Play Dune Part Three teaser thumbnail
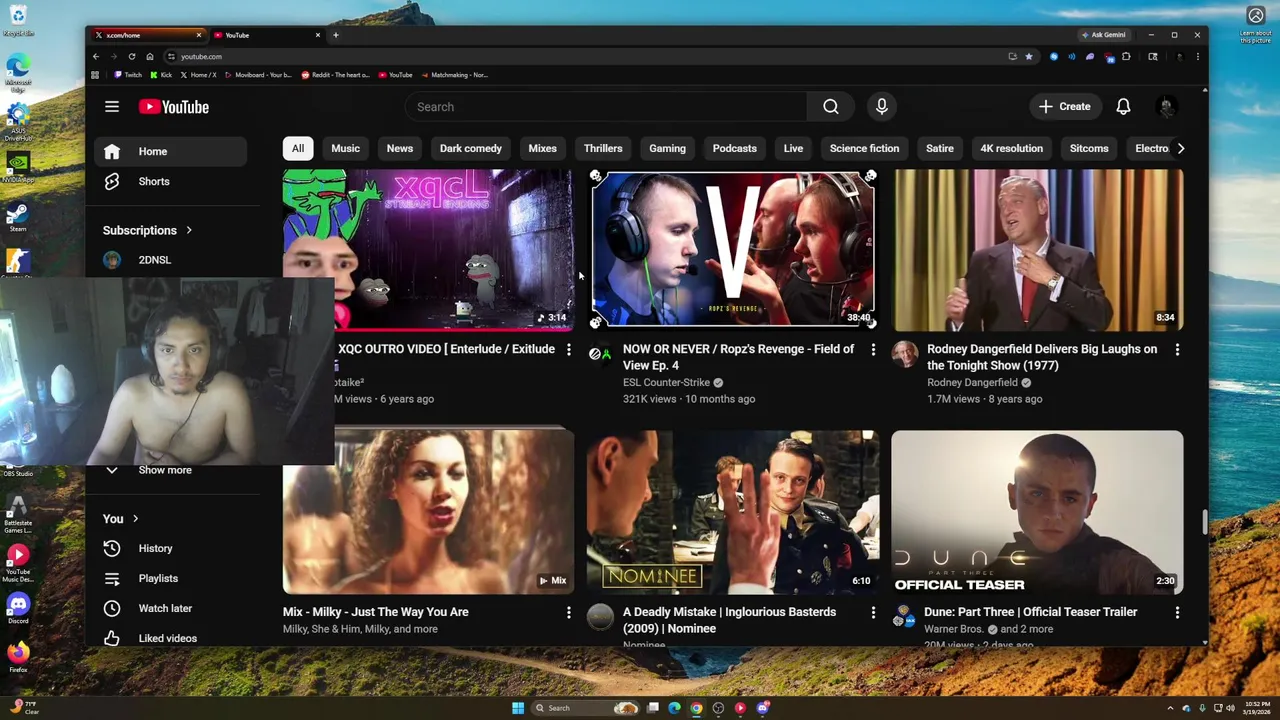 click(x=1037, y=512)
